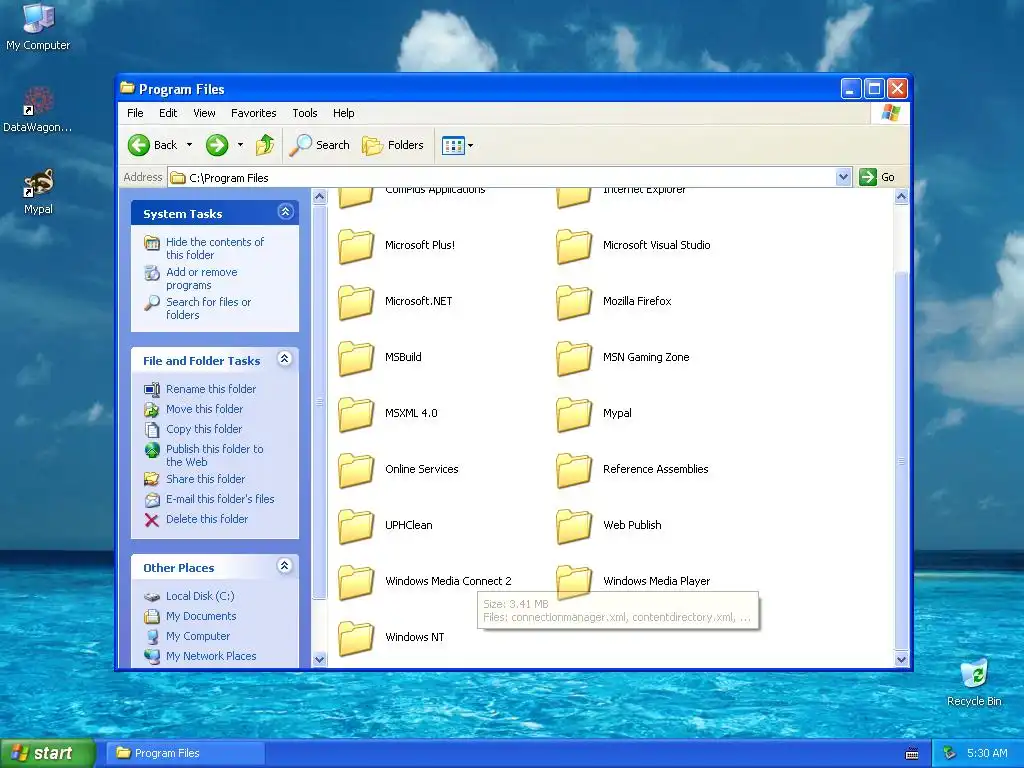Image resolution: width=1024 pixels, height=768 pixels.
Task: Select the Windows NT folder icon
Action: tap(356, 639)
